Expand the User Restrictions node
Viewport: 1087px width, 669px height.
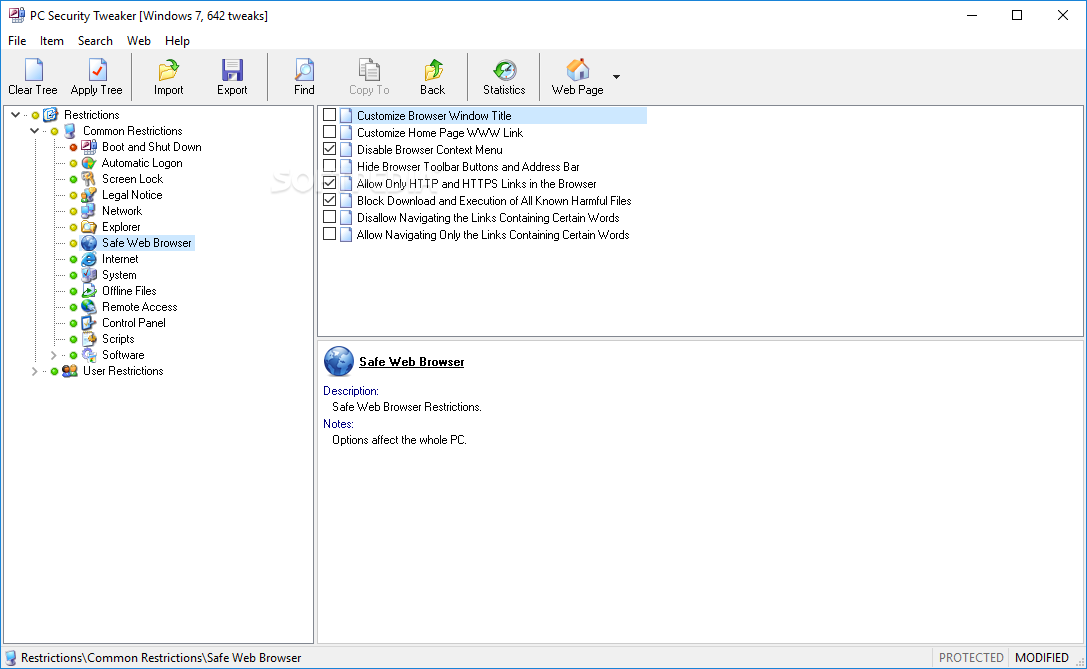click(x=34, y=371)
